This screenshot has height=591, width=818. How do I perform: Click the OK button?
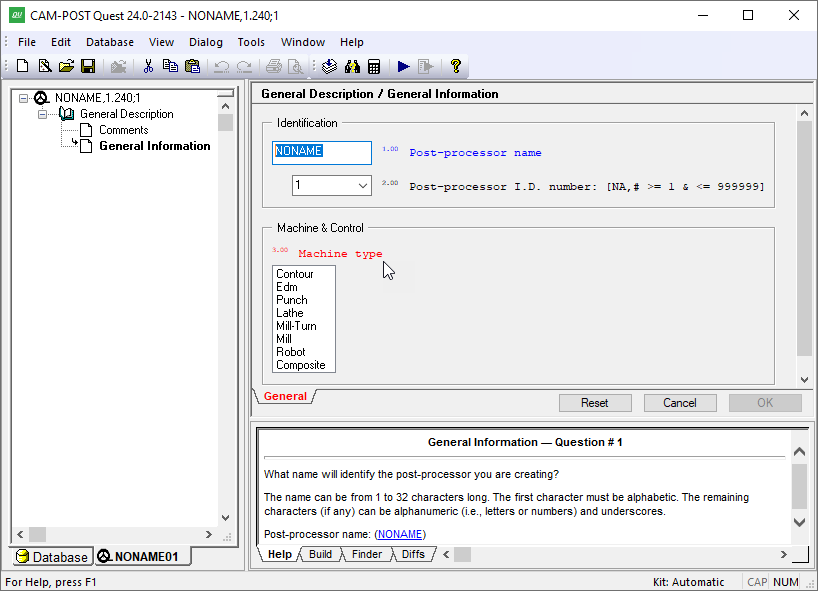click(765, 403)
